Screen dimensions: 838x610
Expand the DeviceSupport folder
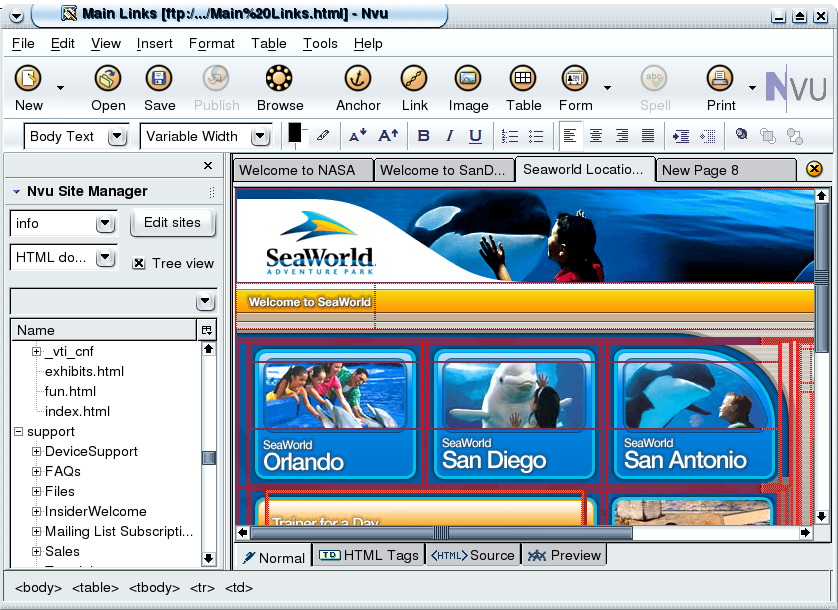(x=36, y=451)
